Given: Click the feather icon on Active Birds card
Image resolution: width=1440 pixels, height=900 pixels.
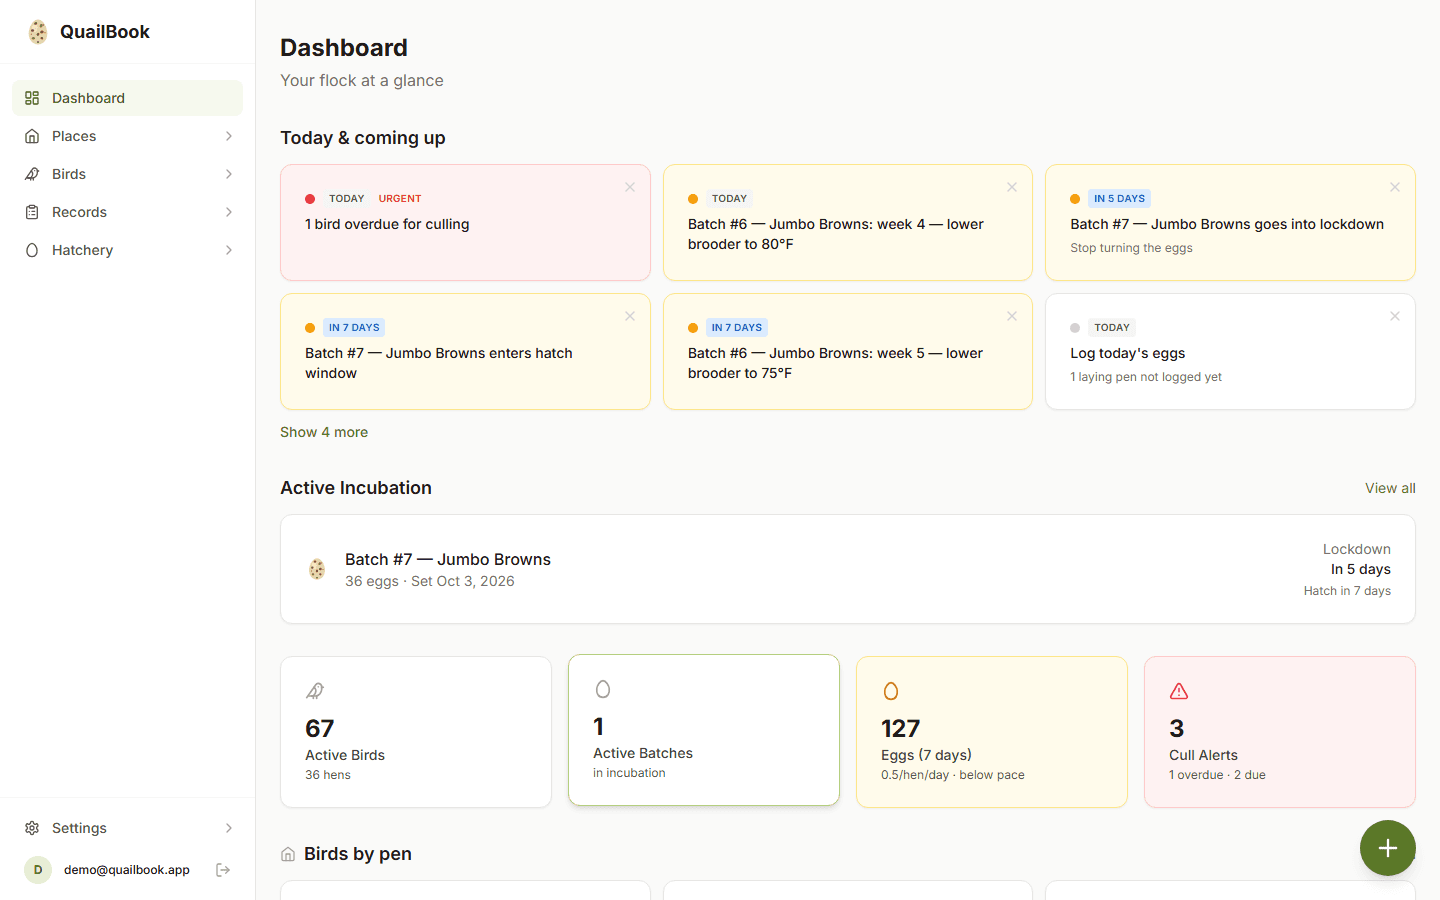Looking at the screenshot, I should pyautogui.click(x=315, y=691).
